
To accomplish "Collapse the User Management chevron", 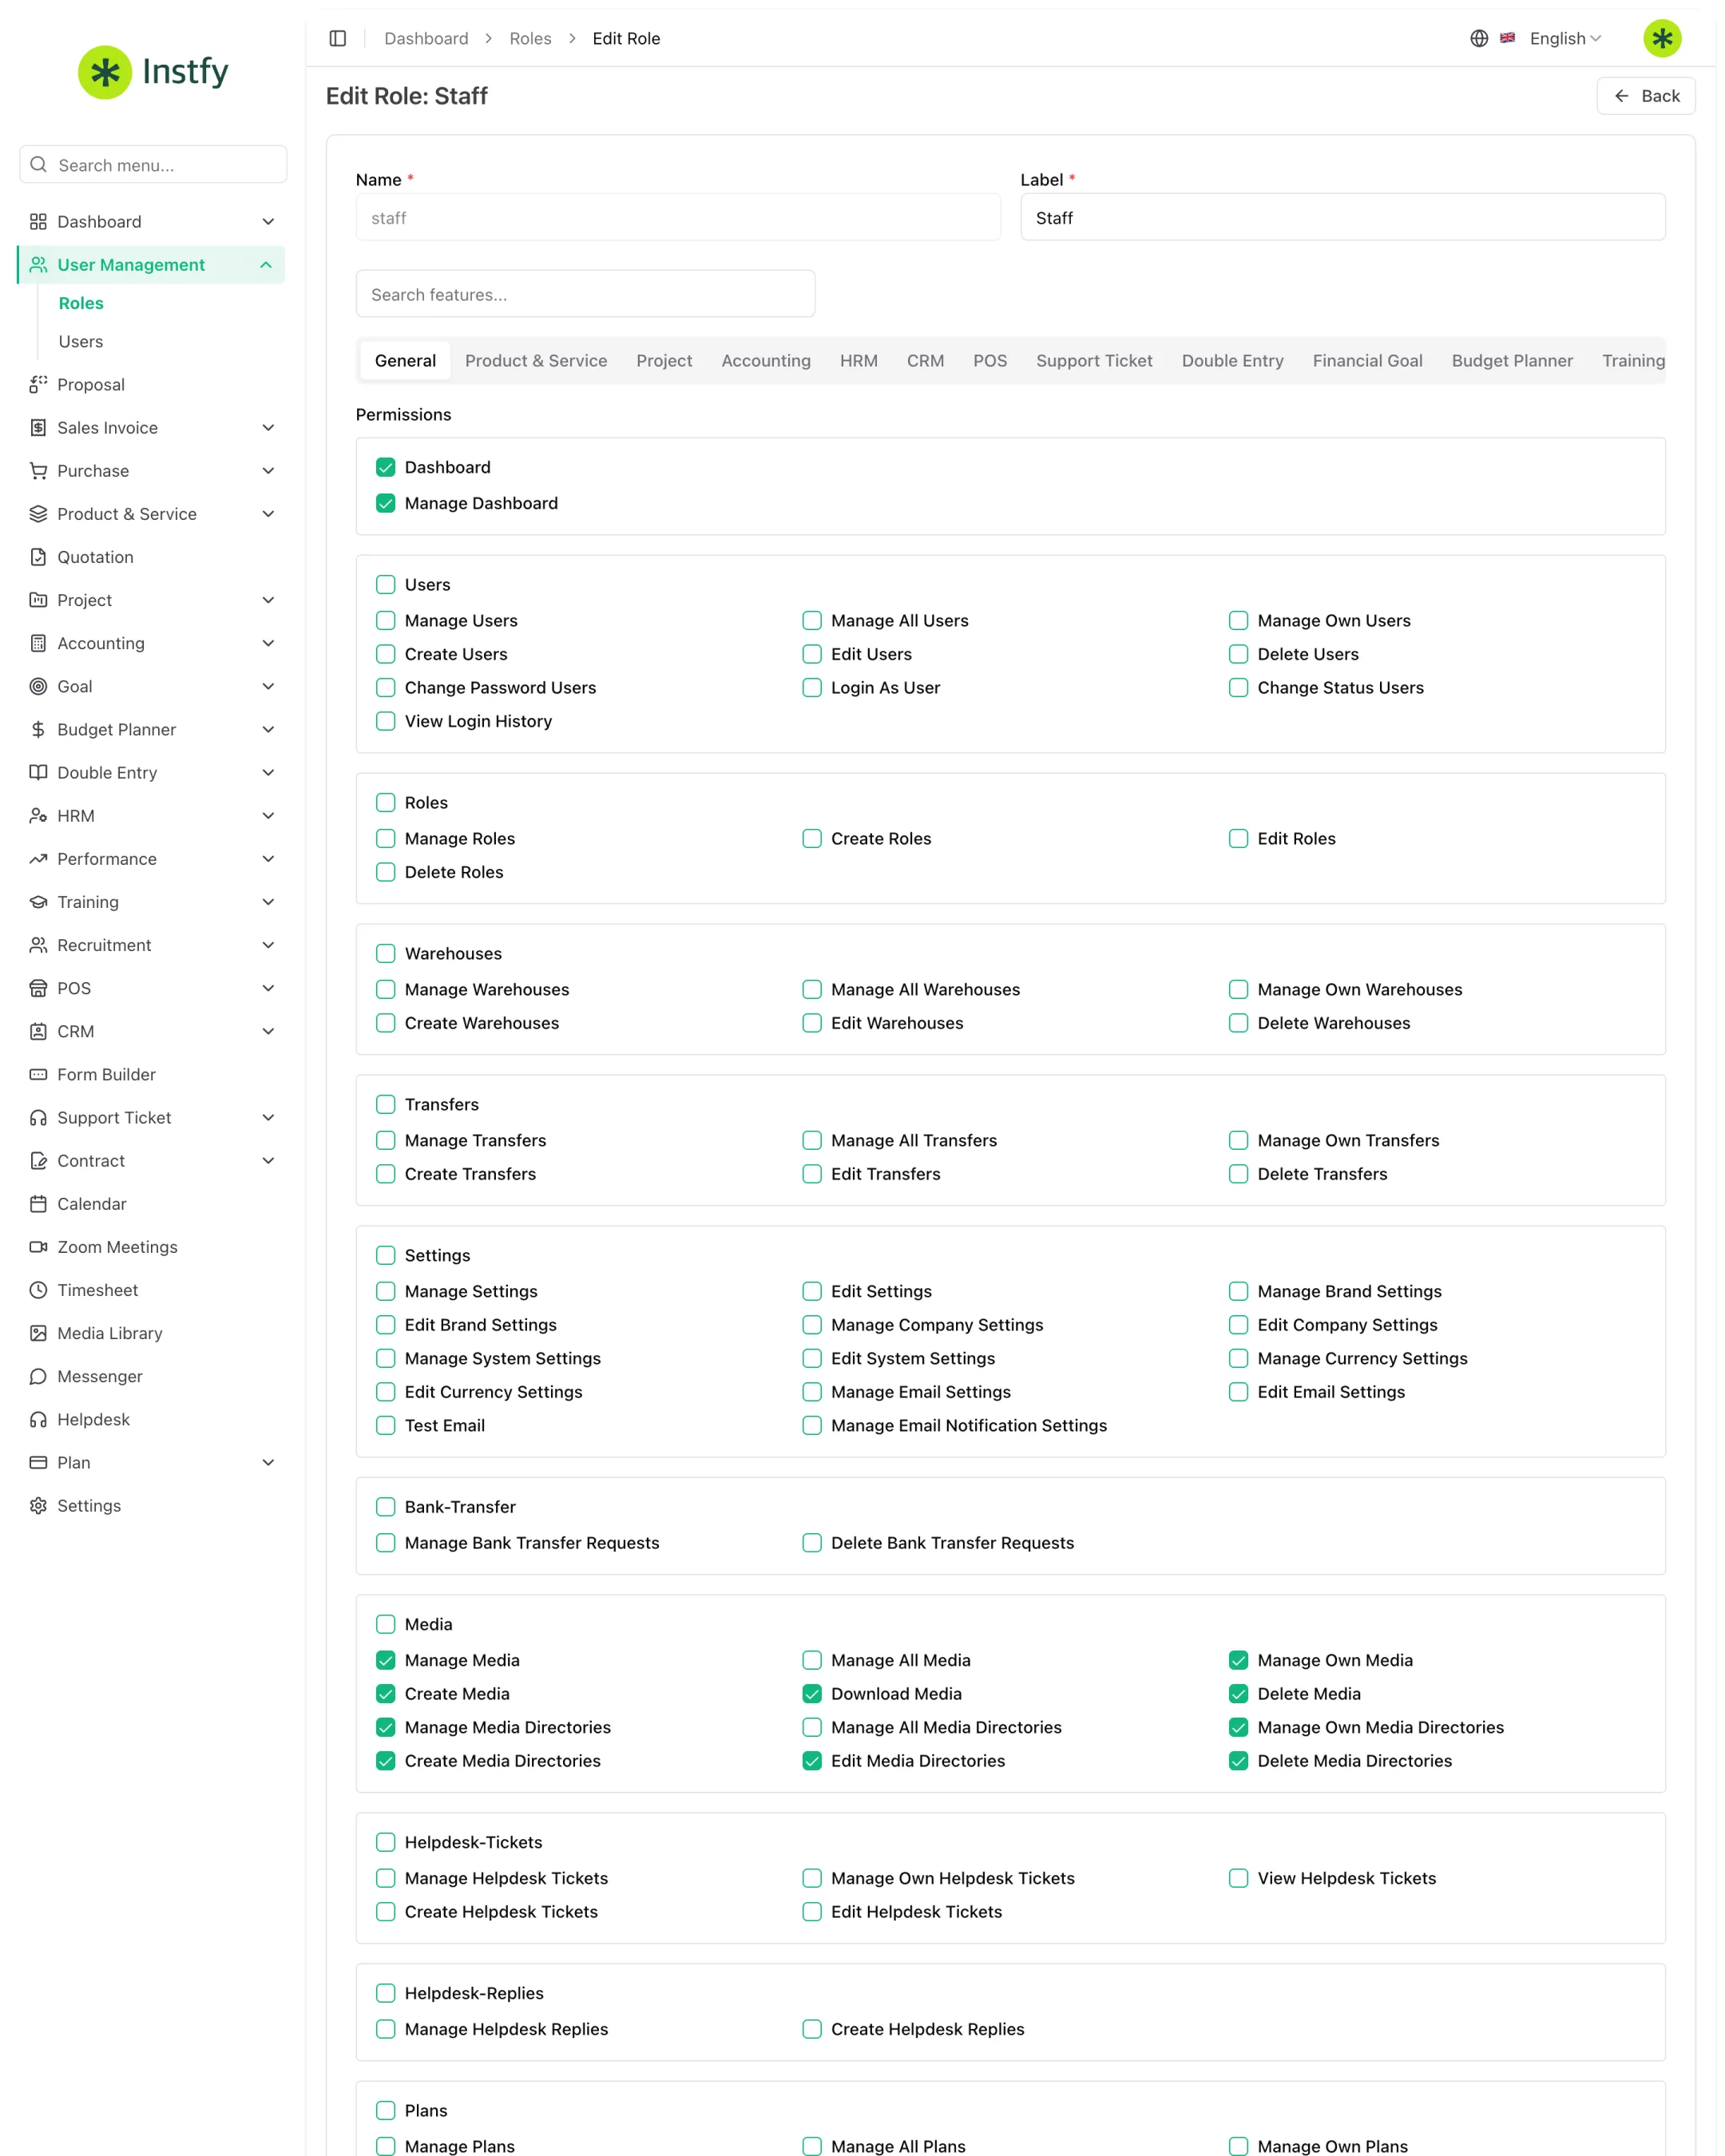I will pos(266,265).
